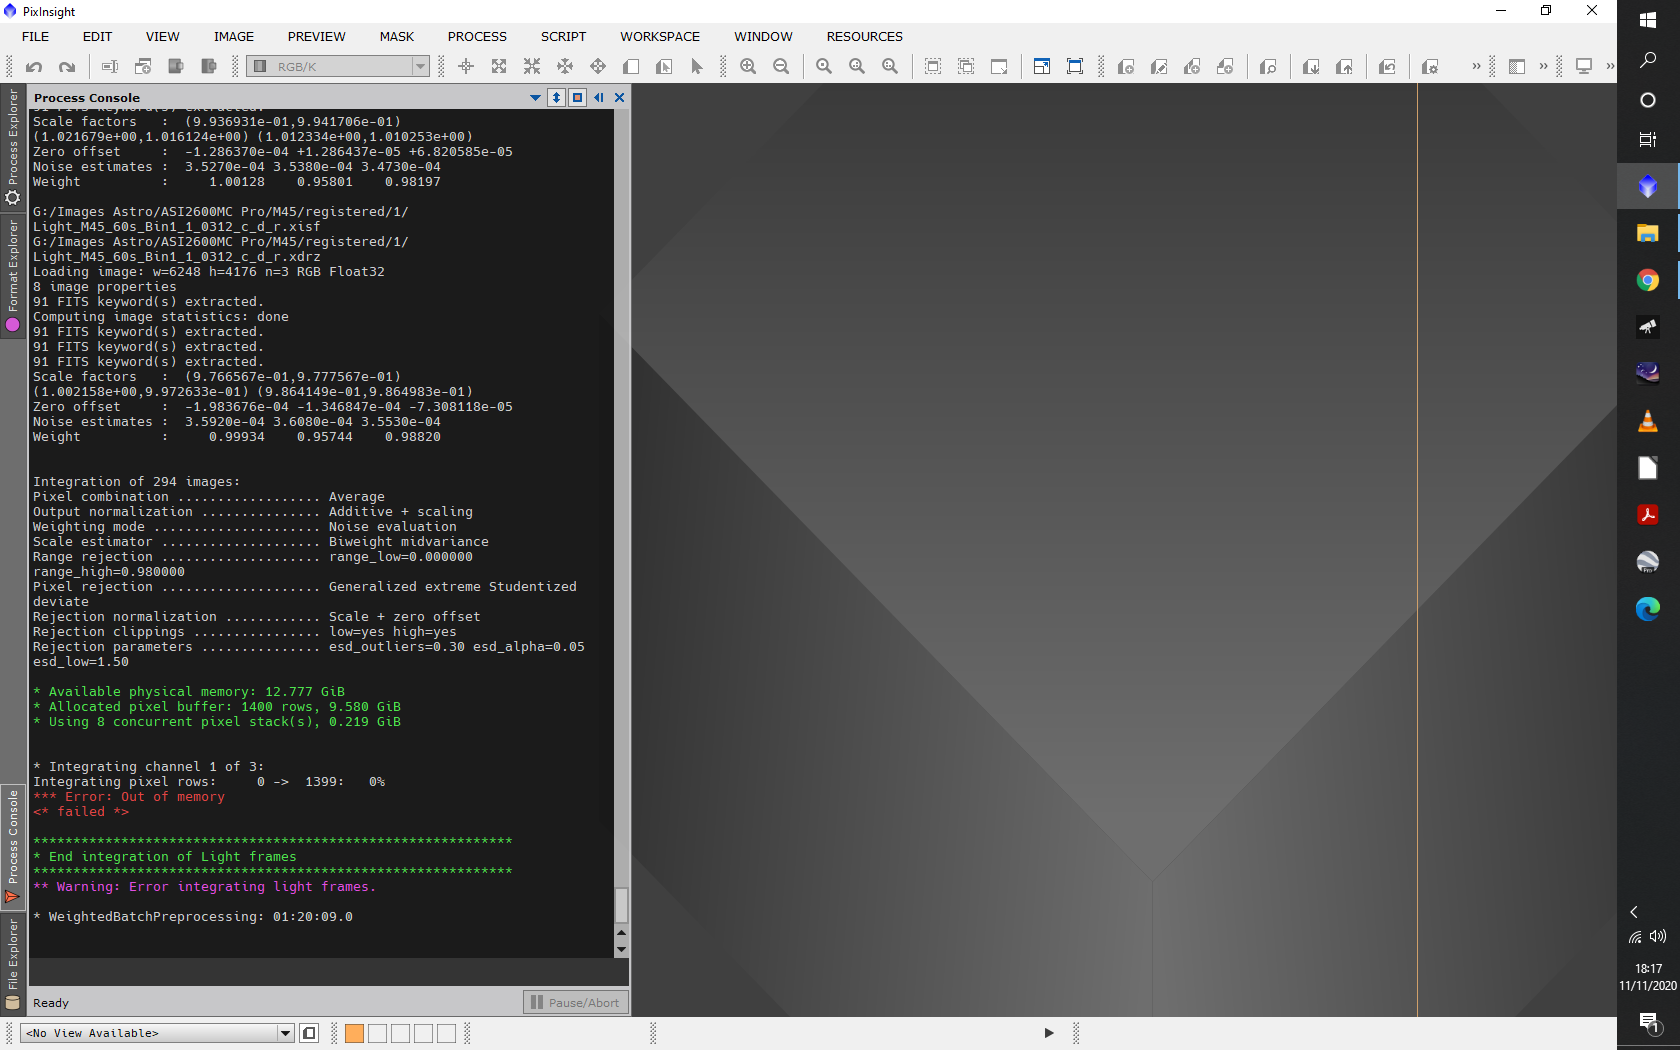Open the Process Explorer side tab

pos(13,145)
